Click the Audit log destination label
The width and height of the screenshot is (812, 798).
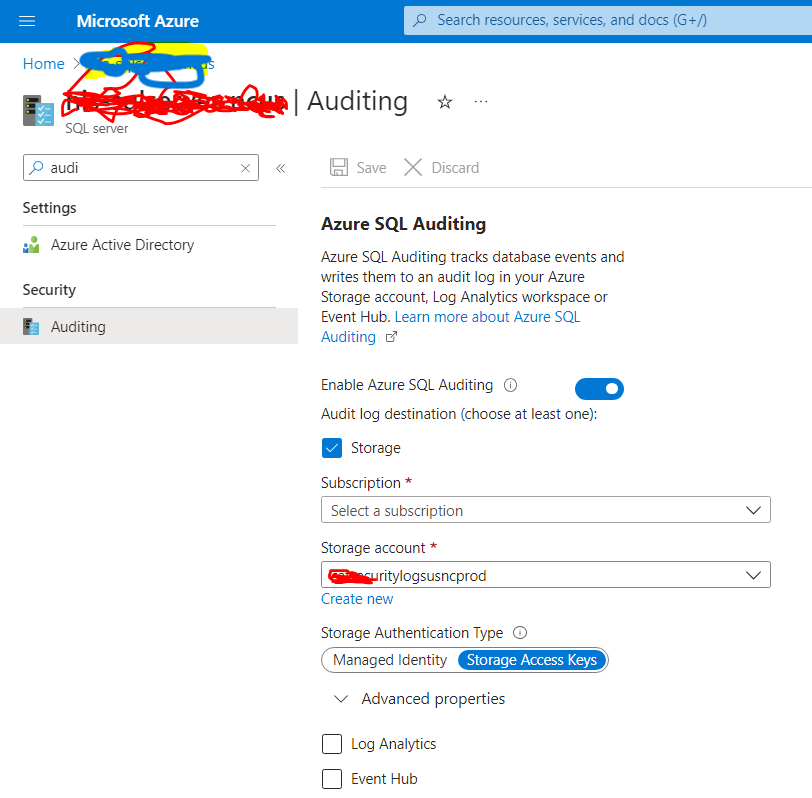[x=459, y=414]
